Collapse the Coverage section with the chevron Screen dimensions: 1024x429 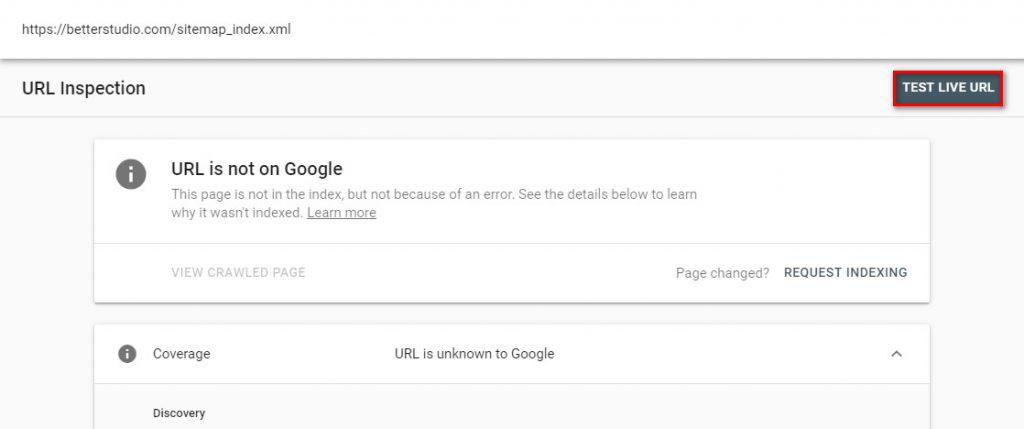(x=896, y=353)
